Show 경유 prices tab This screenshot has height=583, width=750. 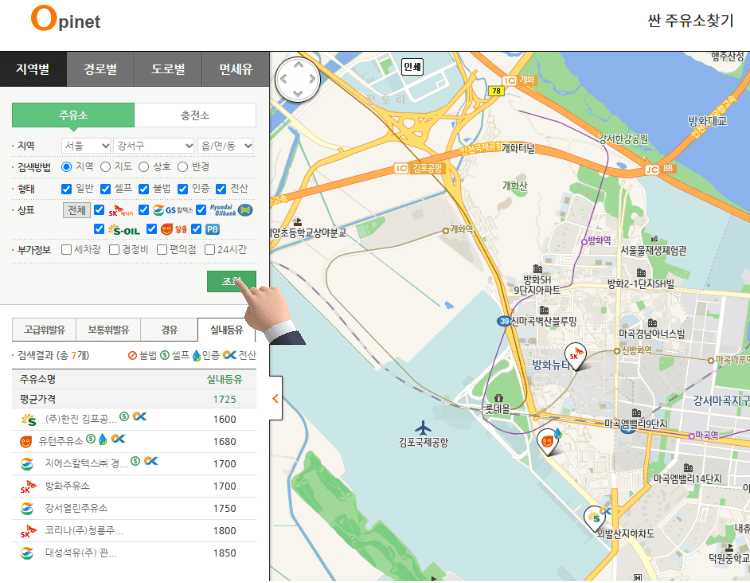tap(169, 330)
